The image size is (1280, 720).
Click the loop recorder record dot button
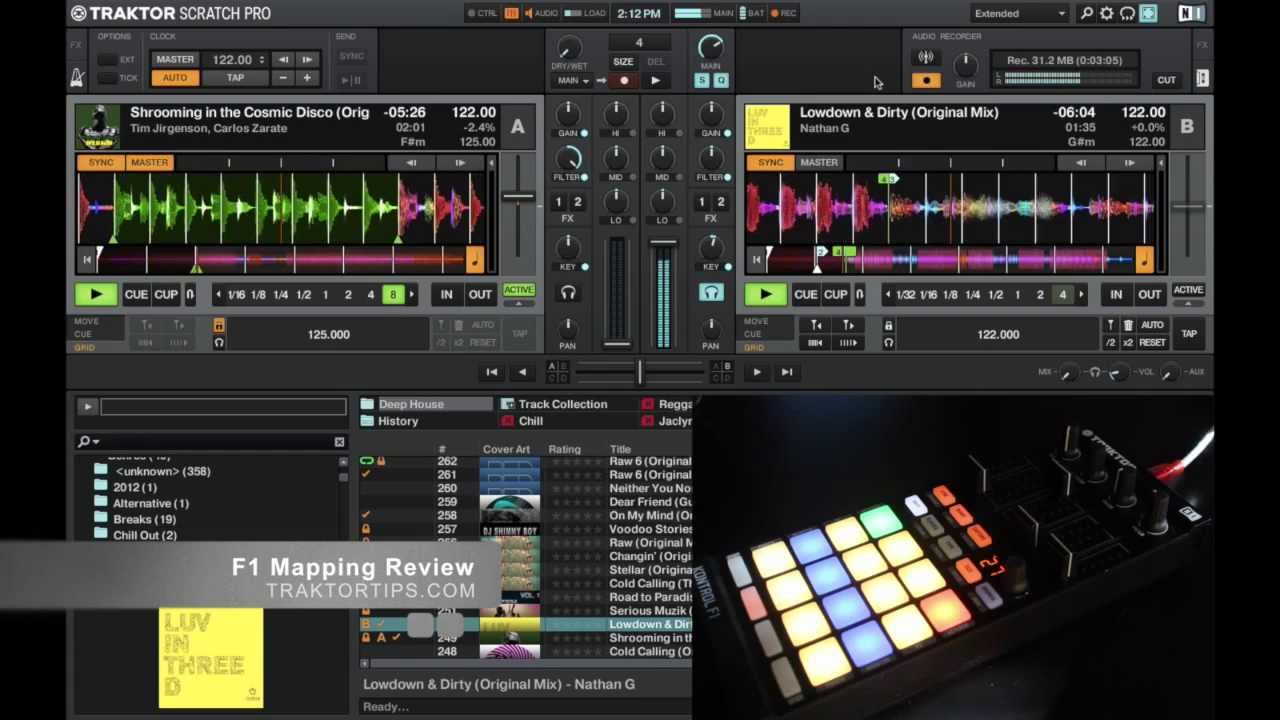pos(624,81)
